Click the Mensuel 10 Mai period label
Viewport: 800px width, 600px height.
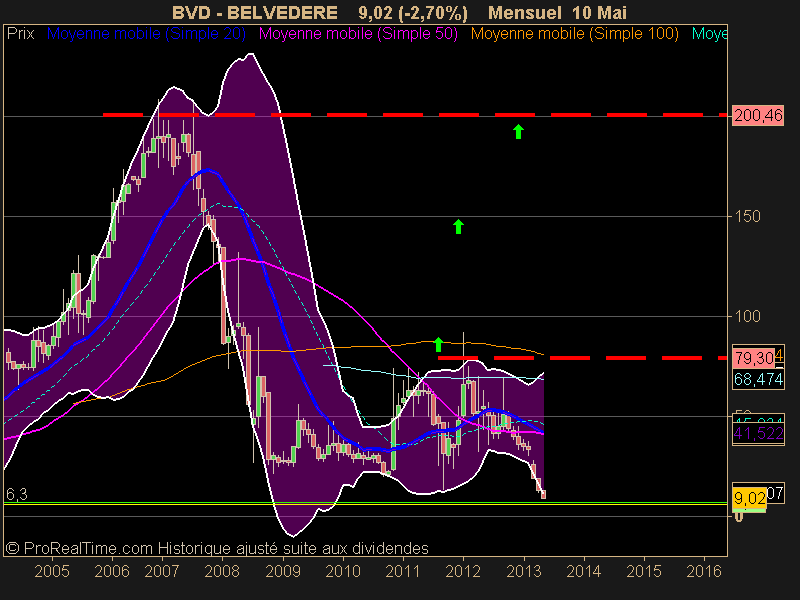[557, 13]
